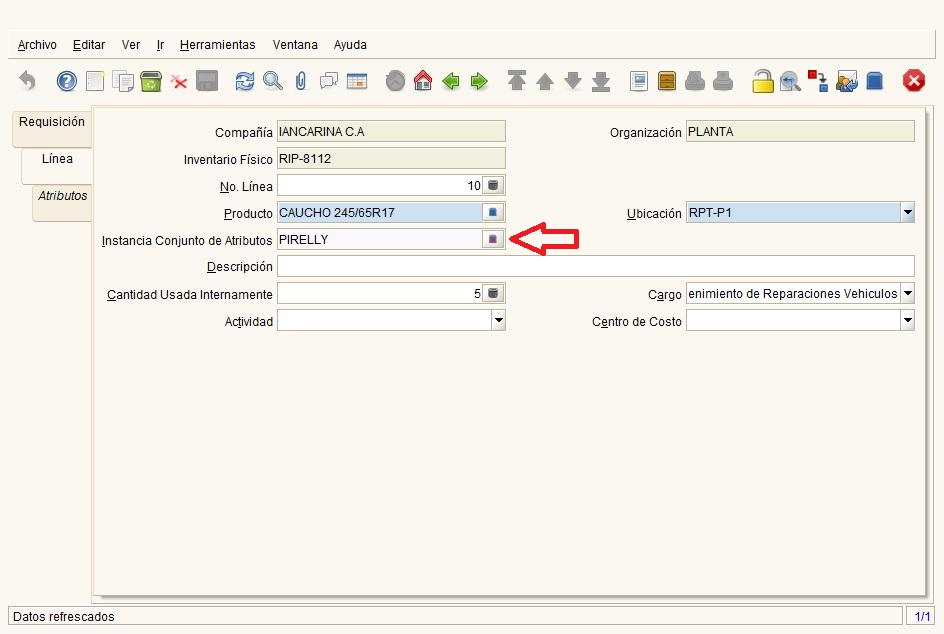
Task: Open the Editar menu
Action: 89,45
